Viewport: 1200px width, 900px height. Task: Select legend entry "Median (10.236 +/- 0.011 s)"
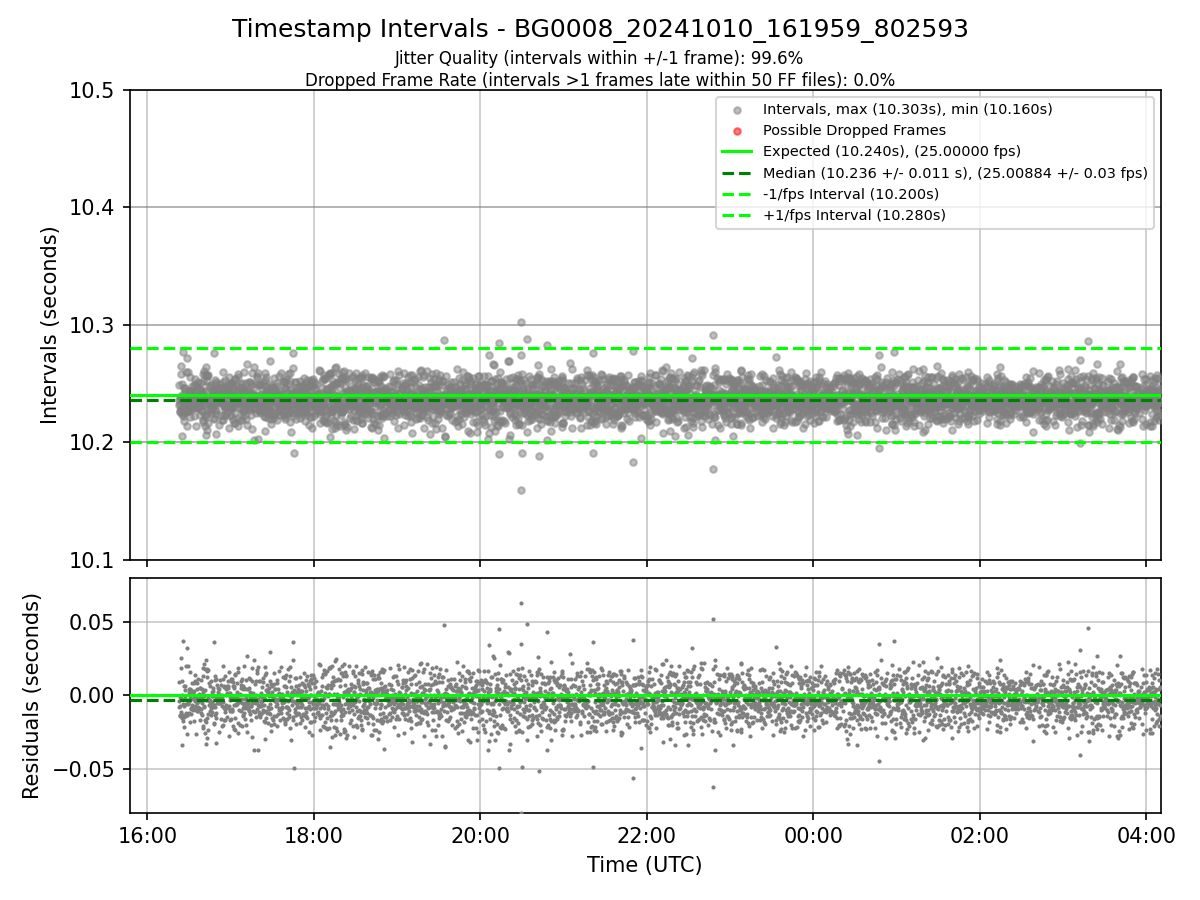pos(955,173)
